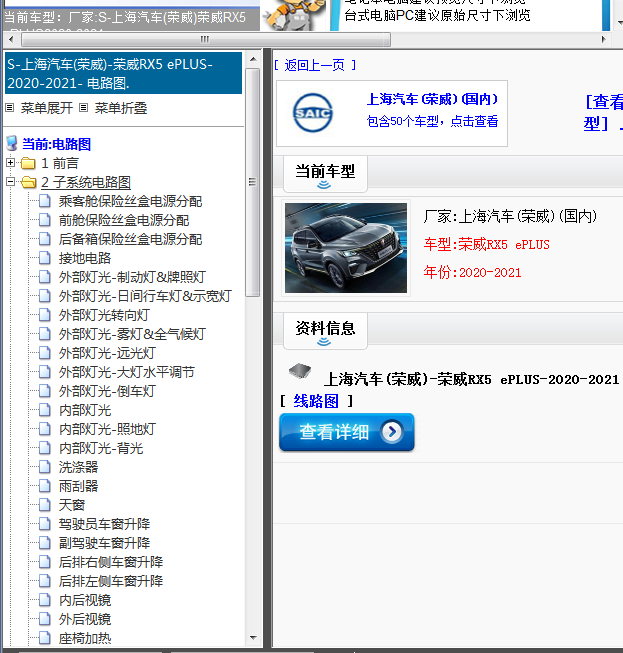Click page icon beside 外部灯光-远光灯

point(45,353)
